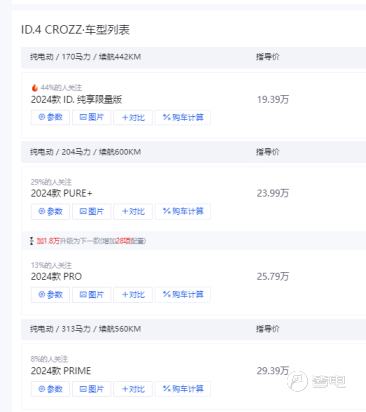
Task: Add 2024款 PRO to 对比
Action: tap(133, 295)
